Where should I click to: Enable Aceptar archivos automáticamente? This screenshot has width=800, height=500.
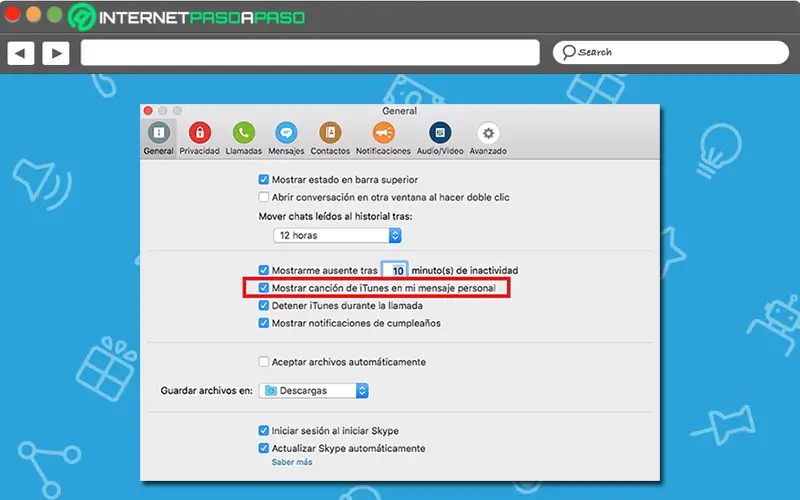pyautogui.click(x=263, y=362)
